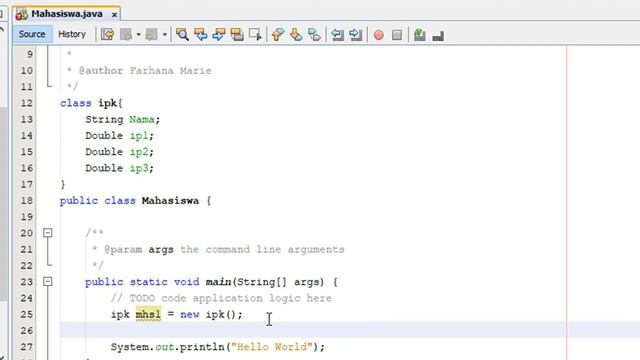Image resolution: width=640 pixels, height=360 pixels.
Task: Toggle Rectangular Selection icon
Action: point(255,35)
